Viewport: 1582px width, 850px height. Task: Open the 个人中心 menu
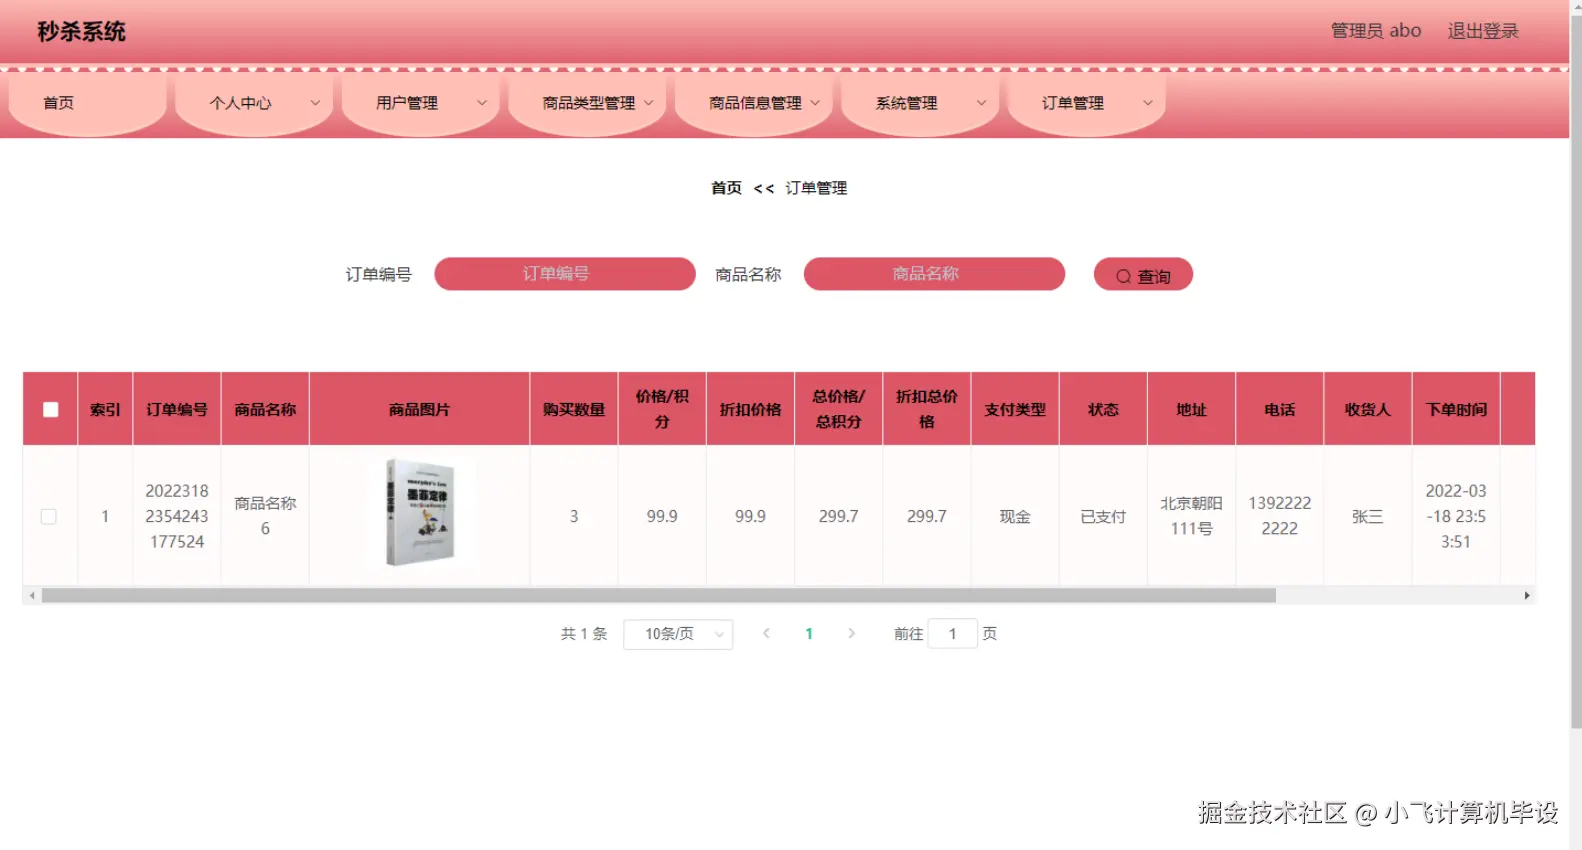254,103
